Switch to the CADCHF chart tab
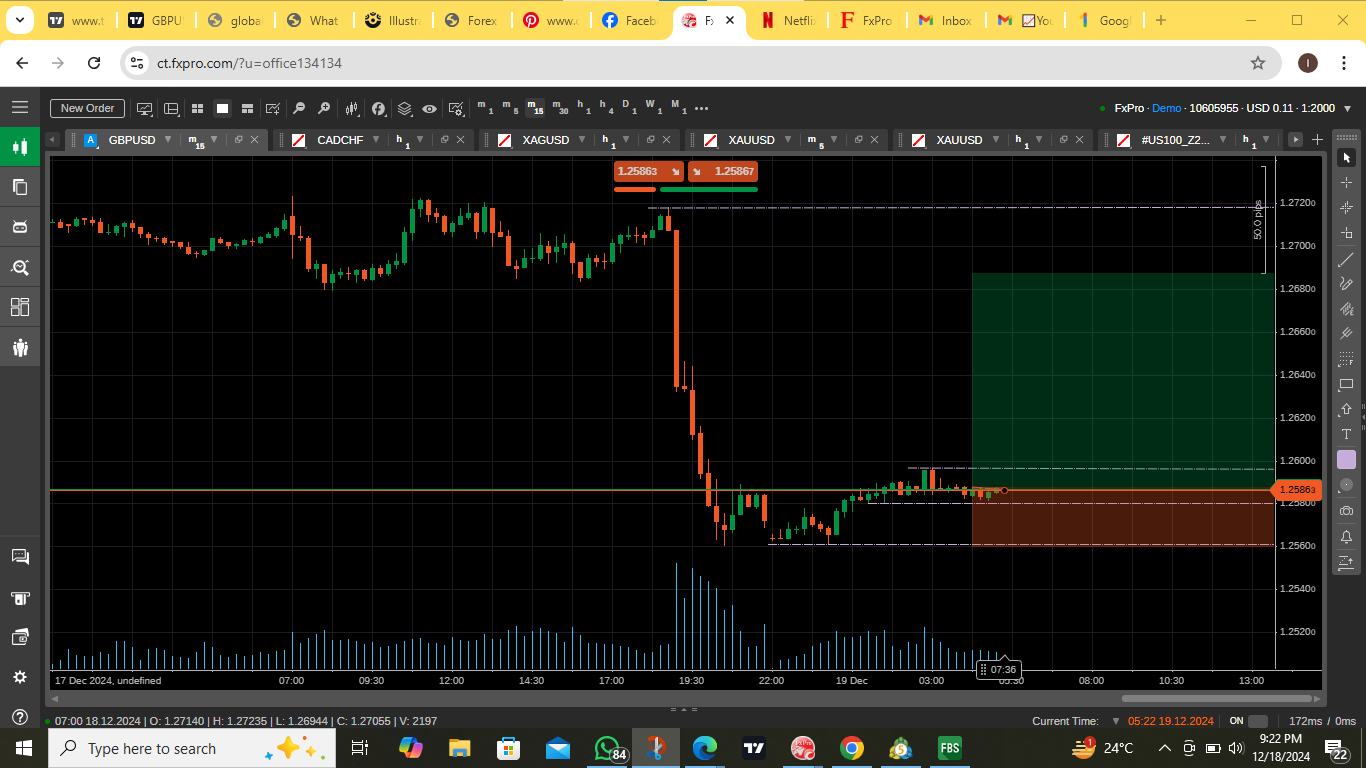Viewport: 1366px width, 768px height. coord(341,140)
